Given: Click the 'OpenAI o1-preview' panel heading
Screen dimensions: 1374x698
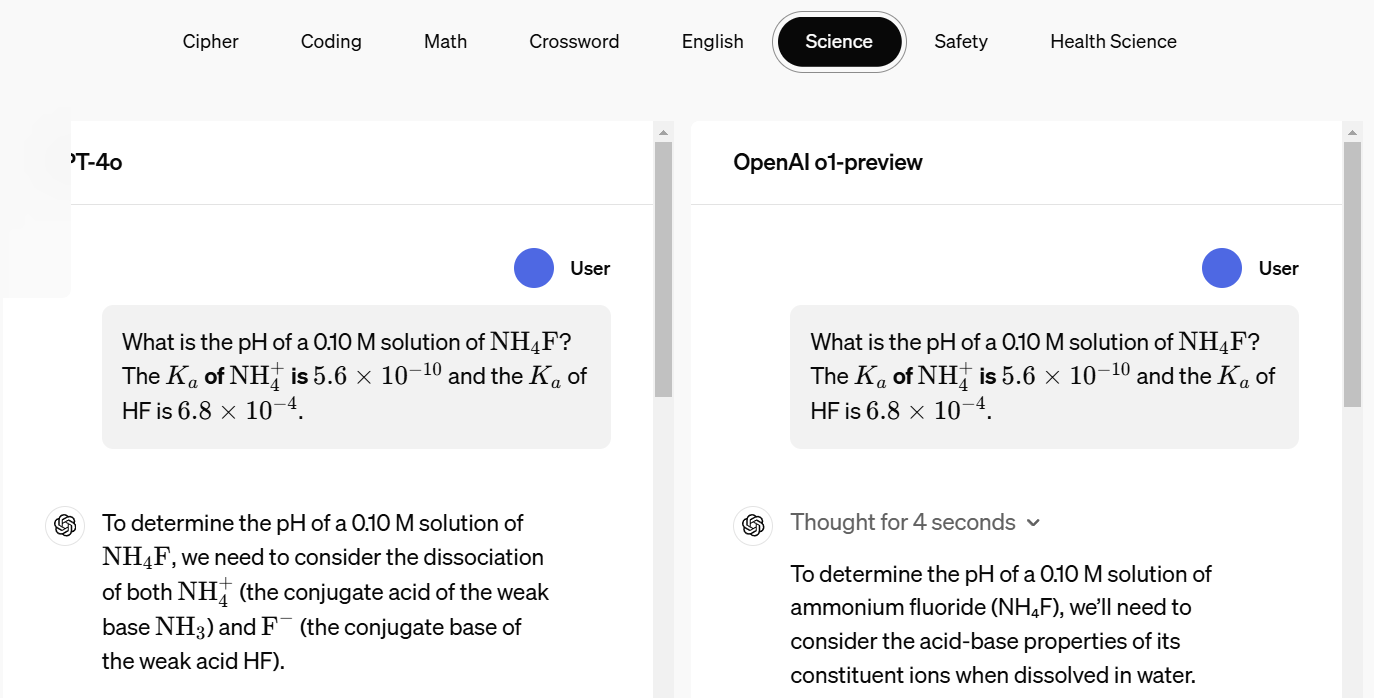Looking at the screenshot, I should [827, 162].
